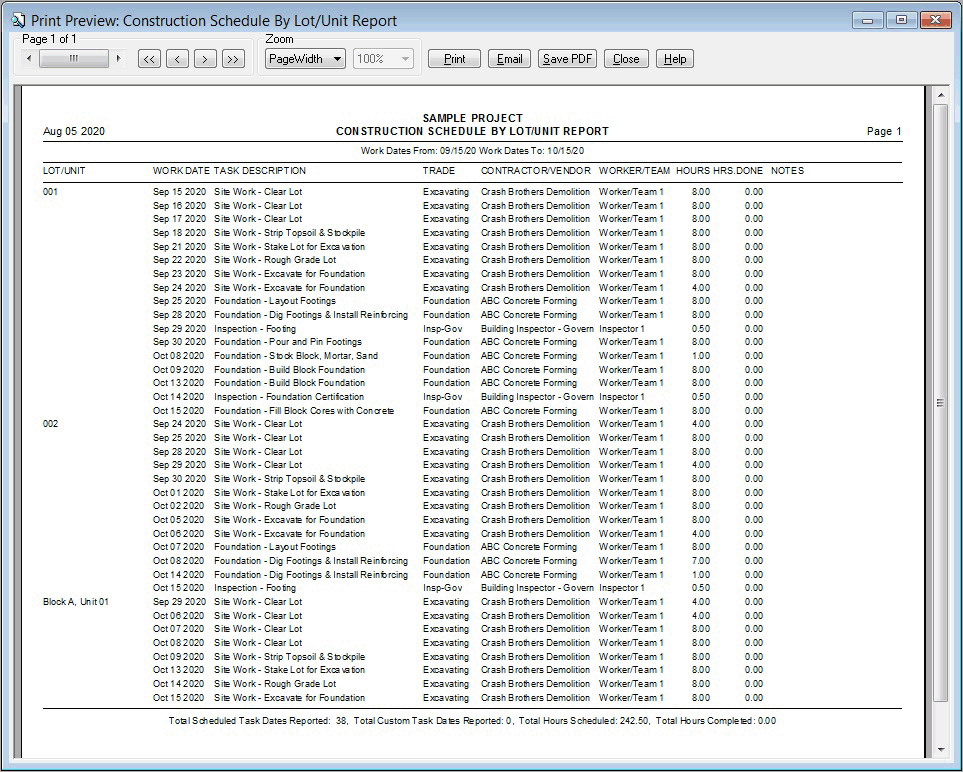Go to previous page with < button
The width and height of the screenshot is (963, 772).
177,59
